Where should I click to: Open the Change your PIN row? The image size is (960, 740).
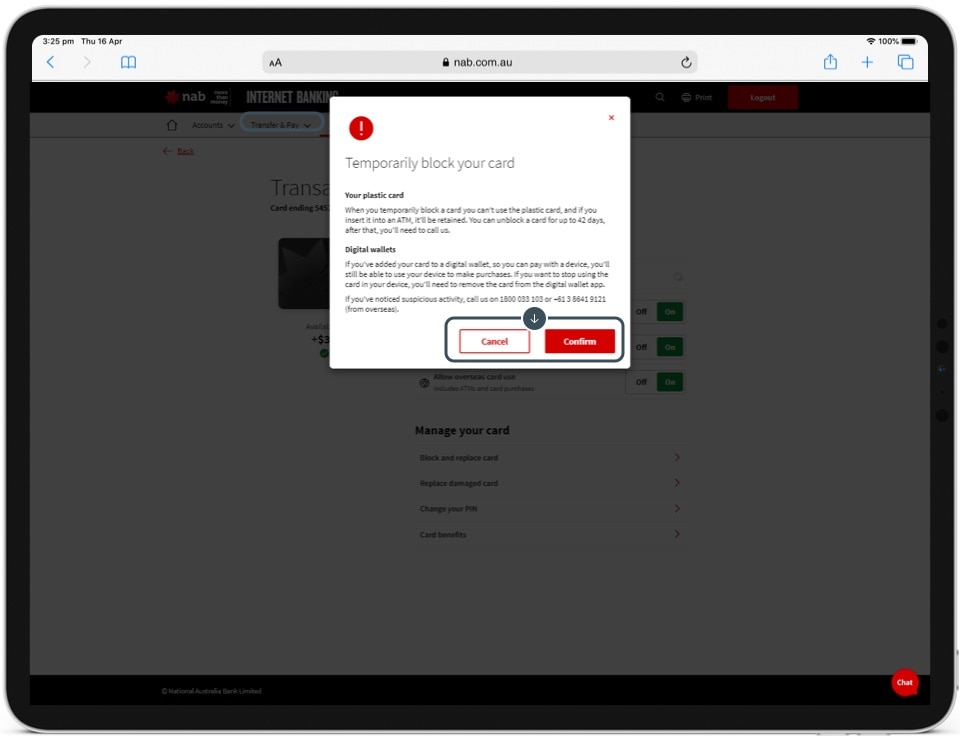click(x=549, y=509)
